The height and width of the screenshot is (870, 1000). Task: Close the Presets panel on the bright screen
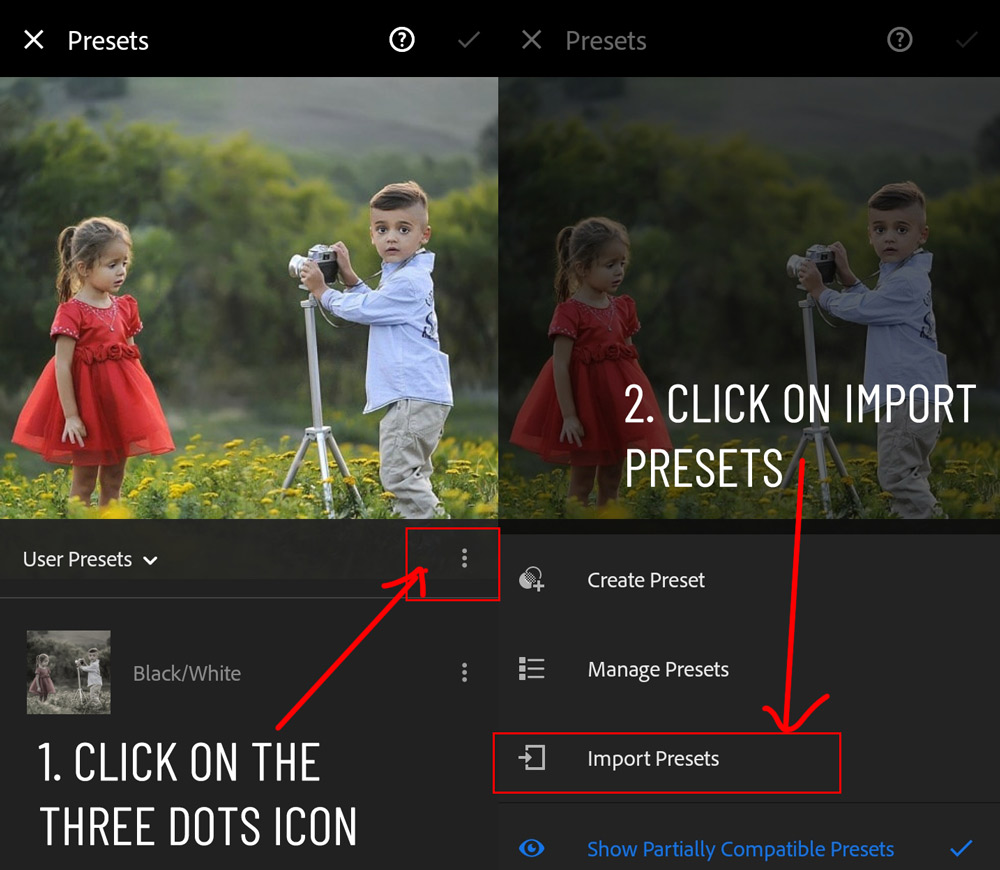pos(34,40)
